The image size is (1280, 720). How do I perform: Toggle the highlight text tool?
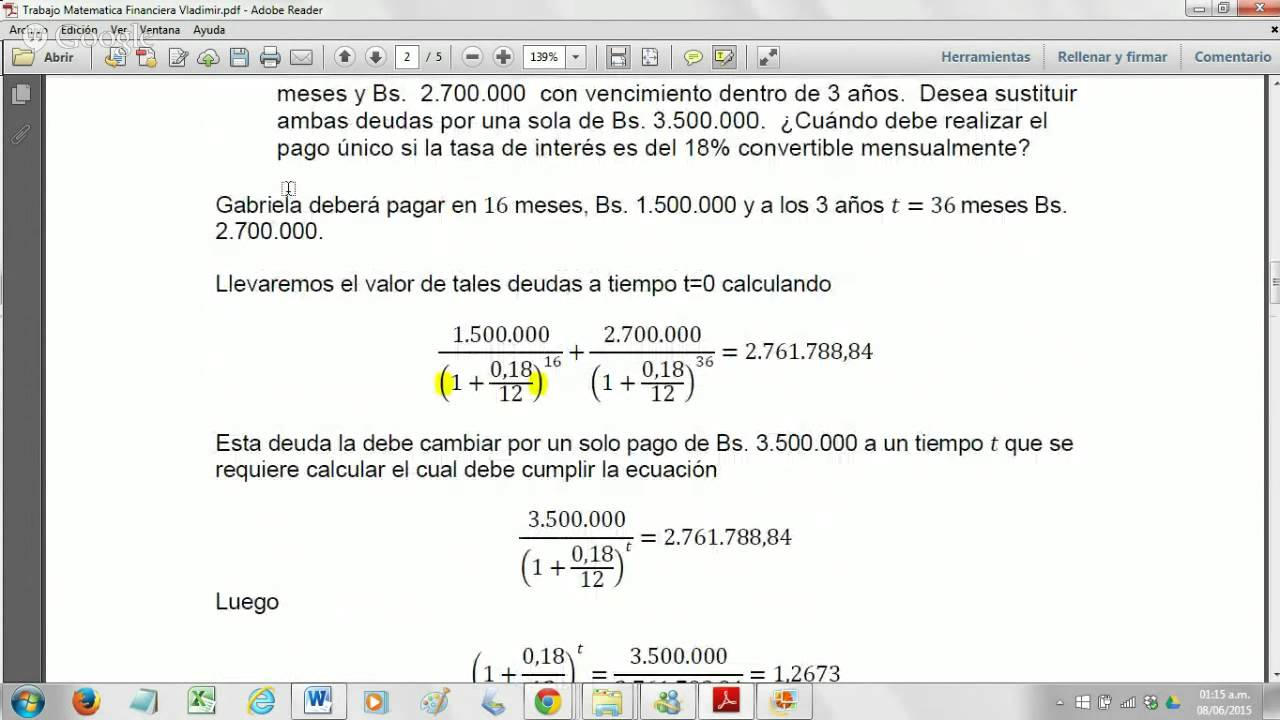724,57
